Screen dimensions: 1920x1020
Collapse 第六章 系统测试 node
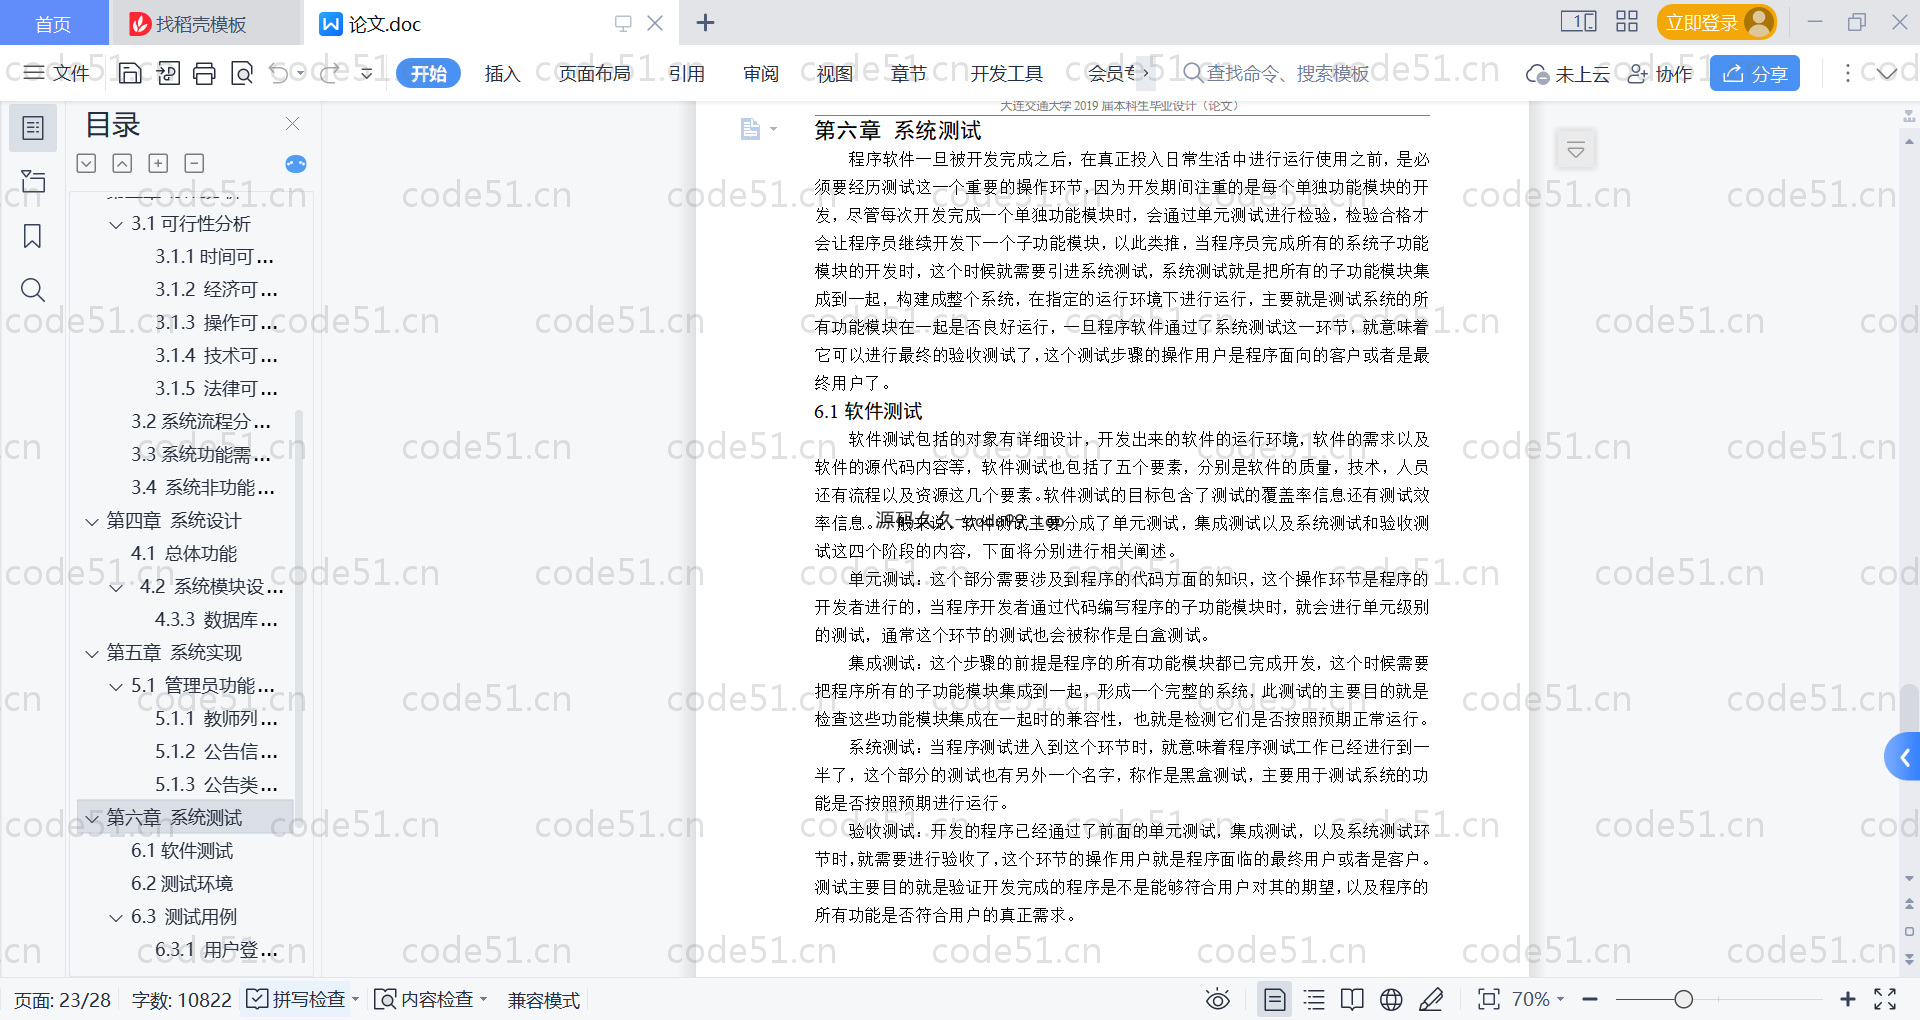[92, 819]
